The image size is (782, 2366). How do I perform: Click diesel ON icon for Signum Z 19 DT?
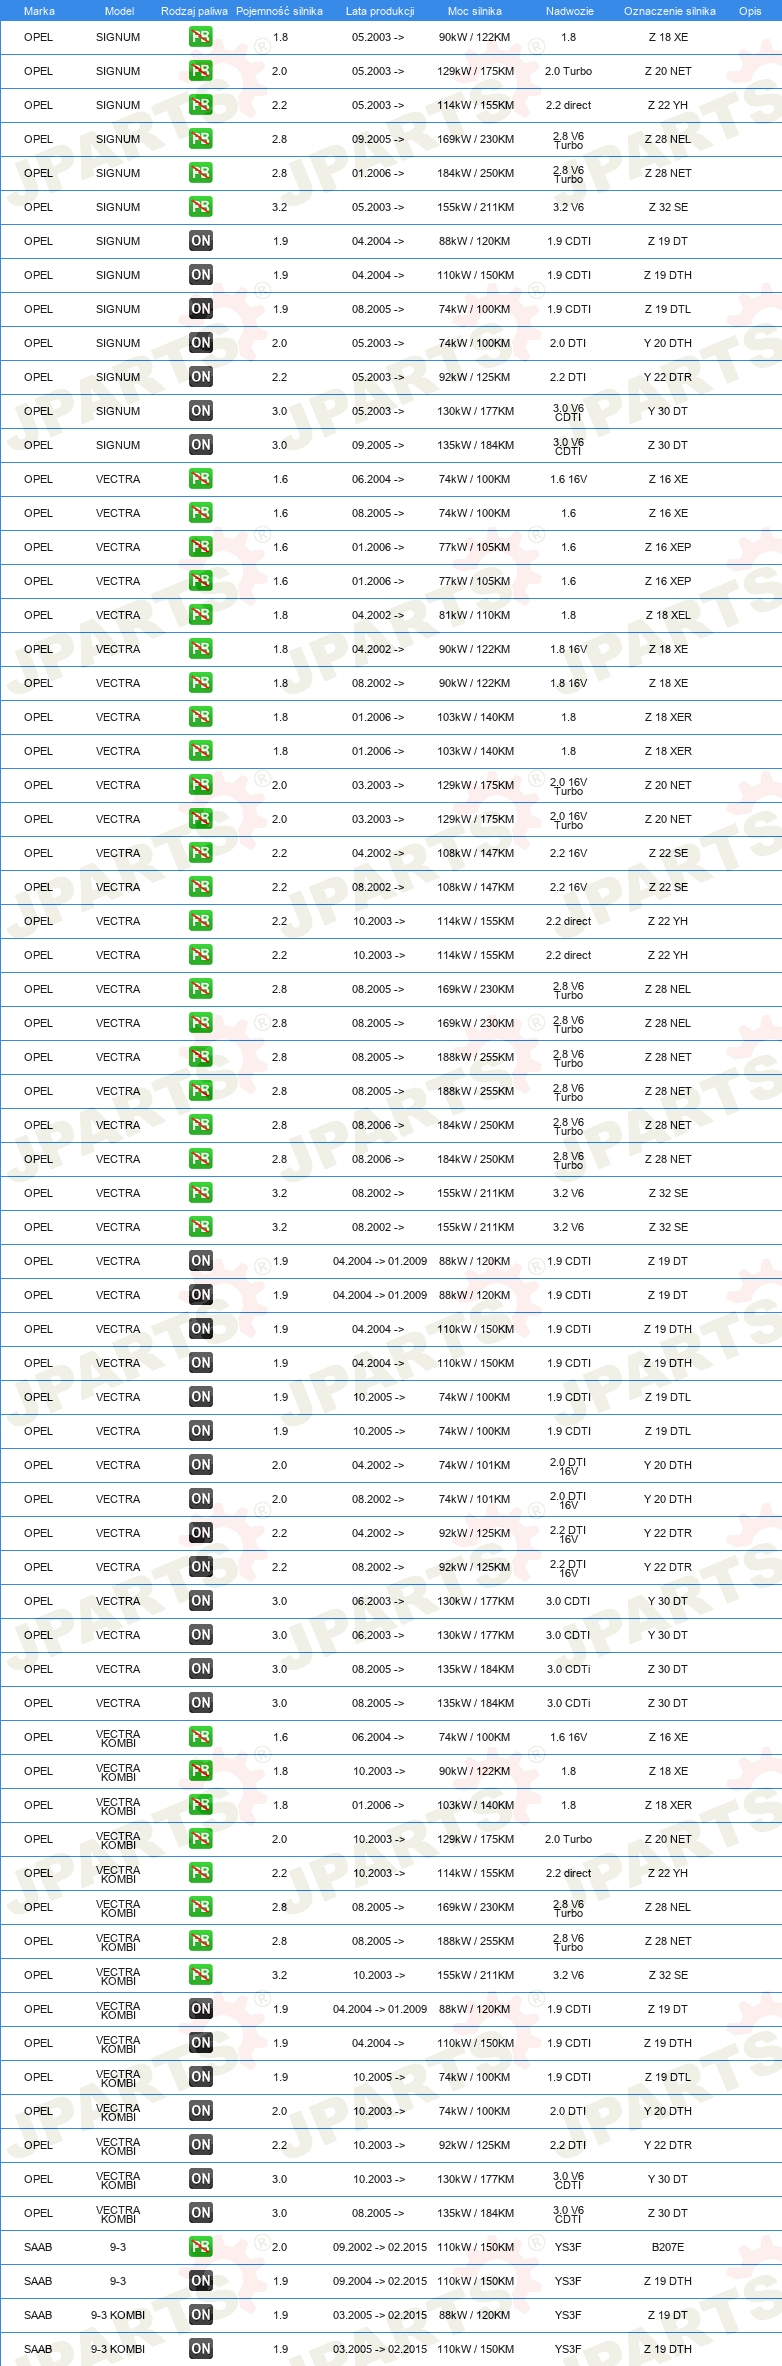200,241
